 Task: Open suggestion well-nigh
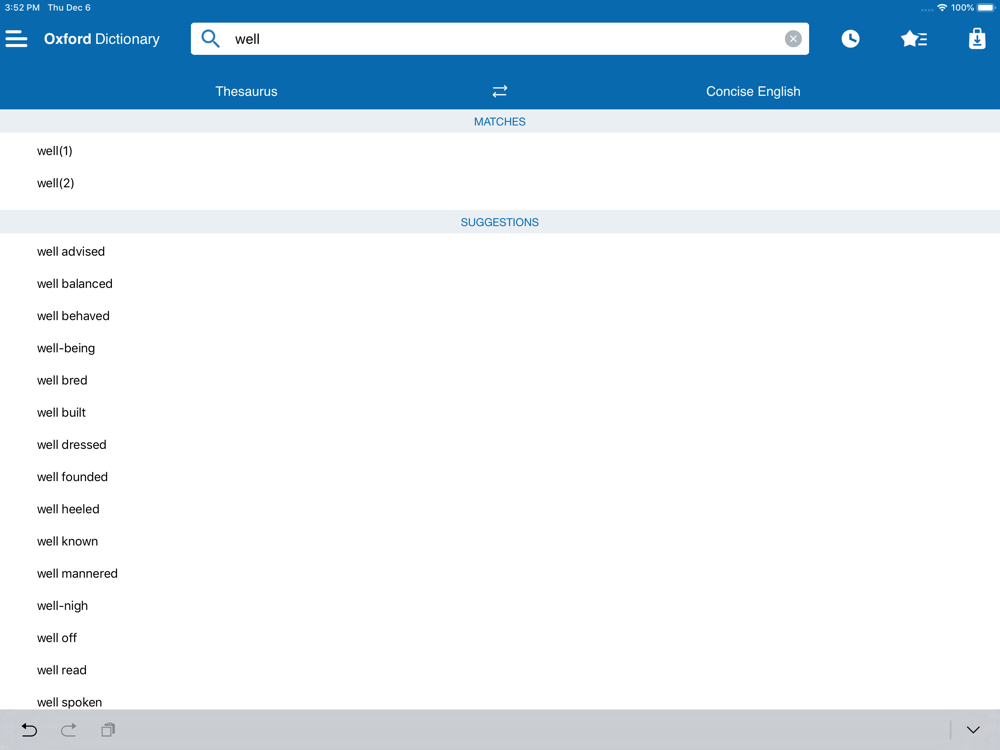click(x=500, y=606)
